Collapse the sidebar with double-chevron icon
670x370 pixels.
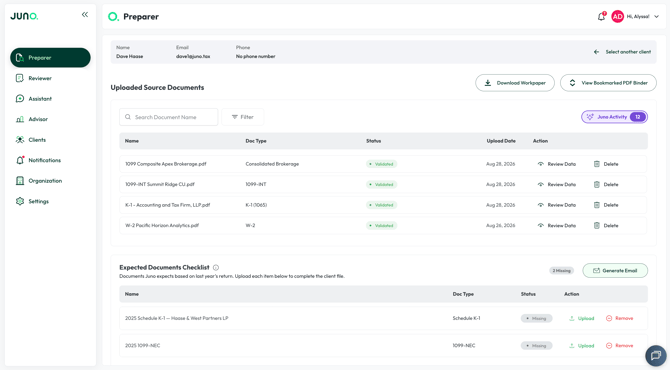85,15
